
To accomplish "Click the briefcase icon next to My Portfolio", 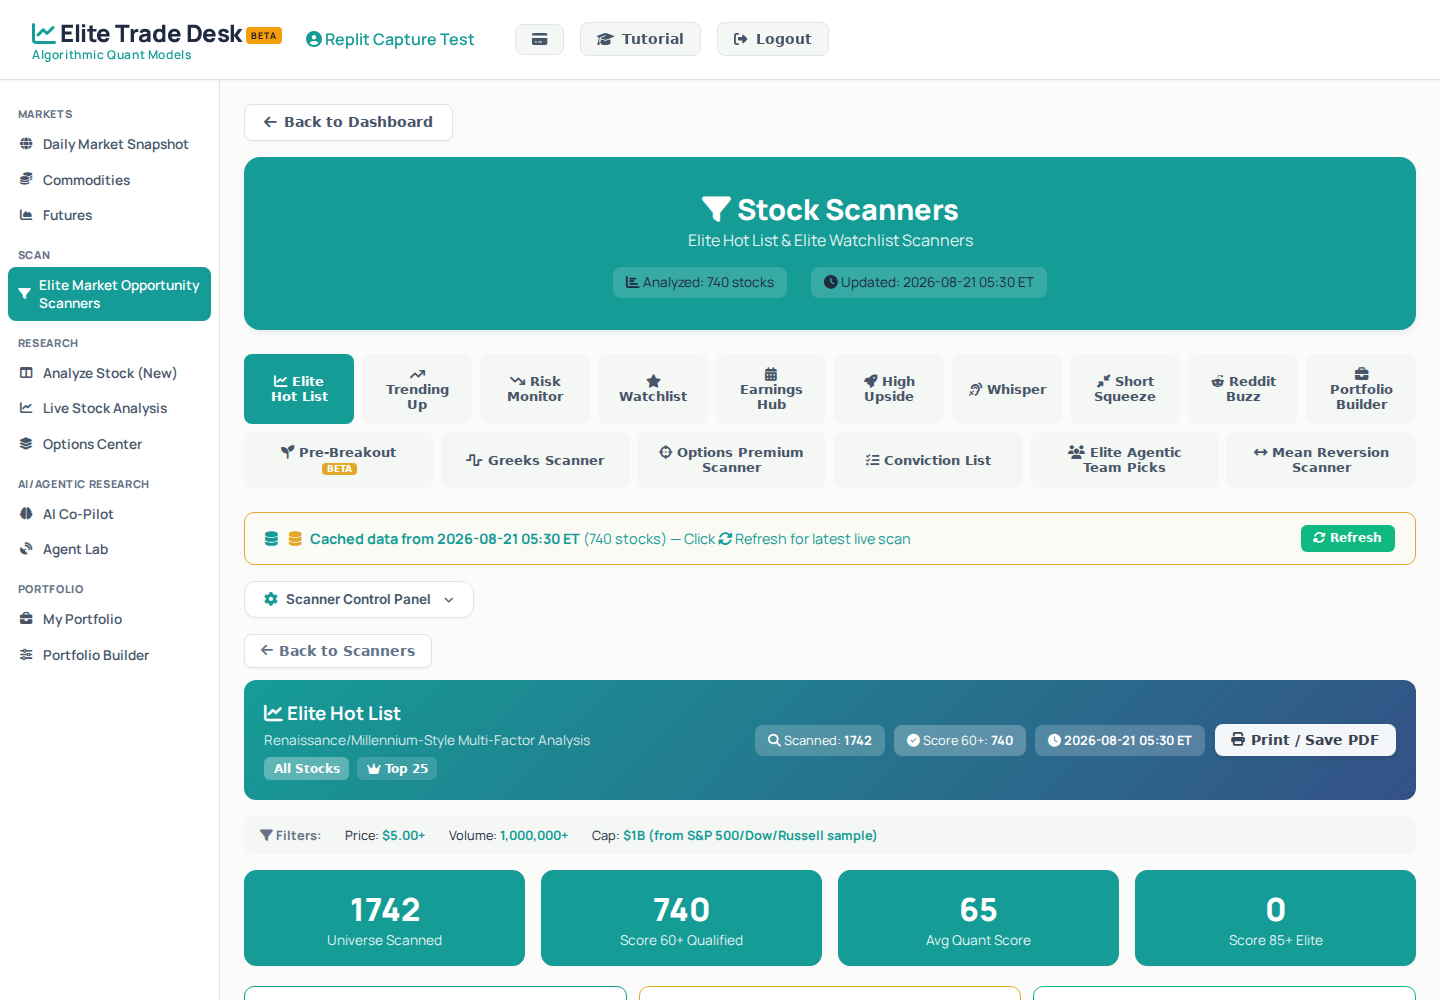I will 27,619.
